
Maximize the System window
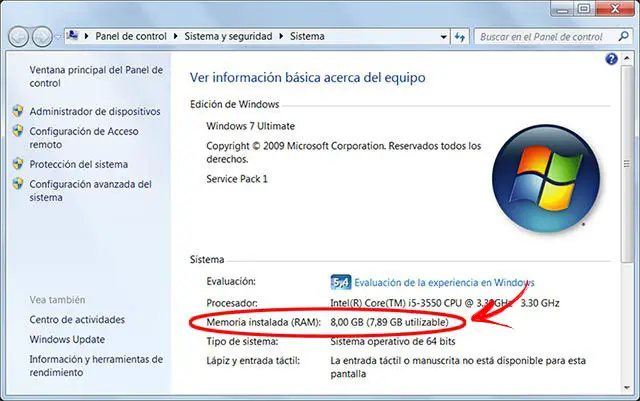click(584, 8)
